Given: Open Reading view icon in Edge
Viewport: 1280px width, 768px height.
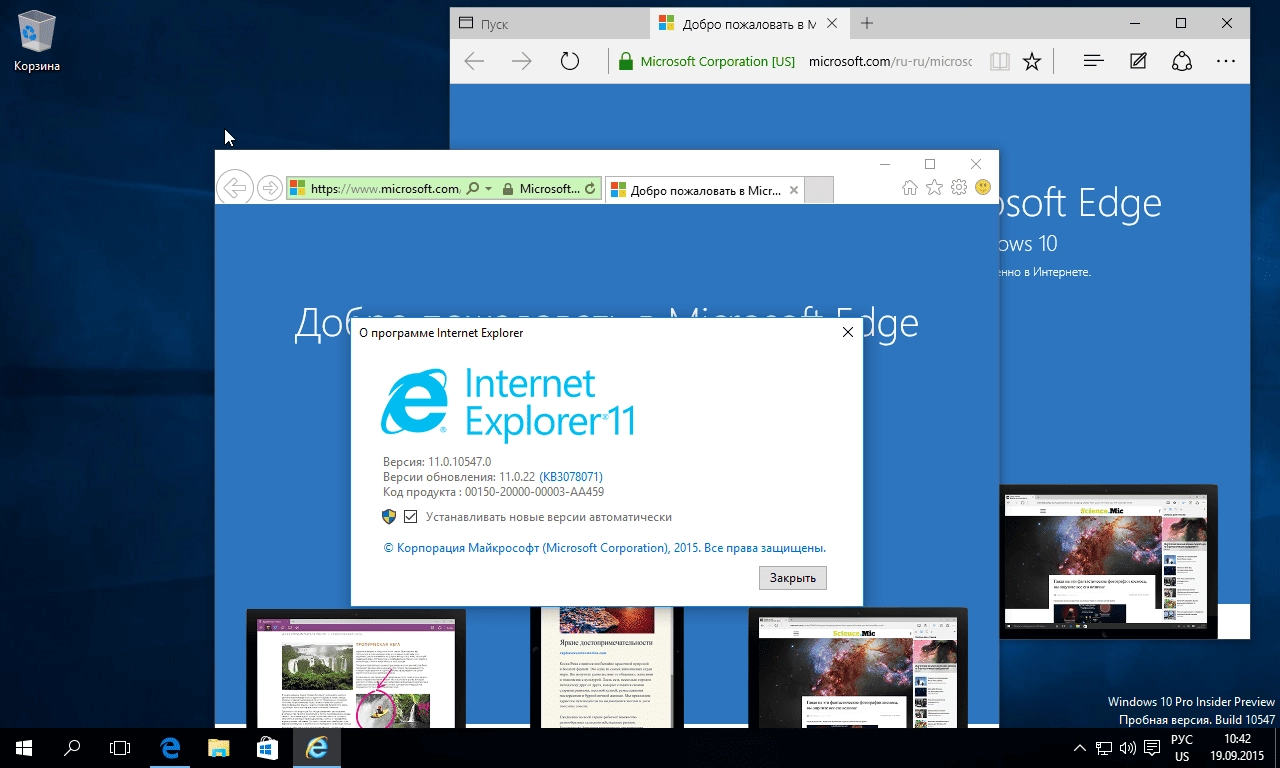Looking at the screenshot, I should (999, 62).
